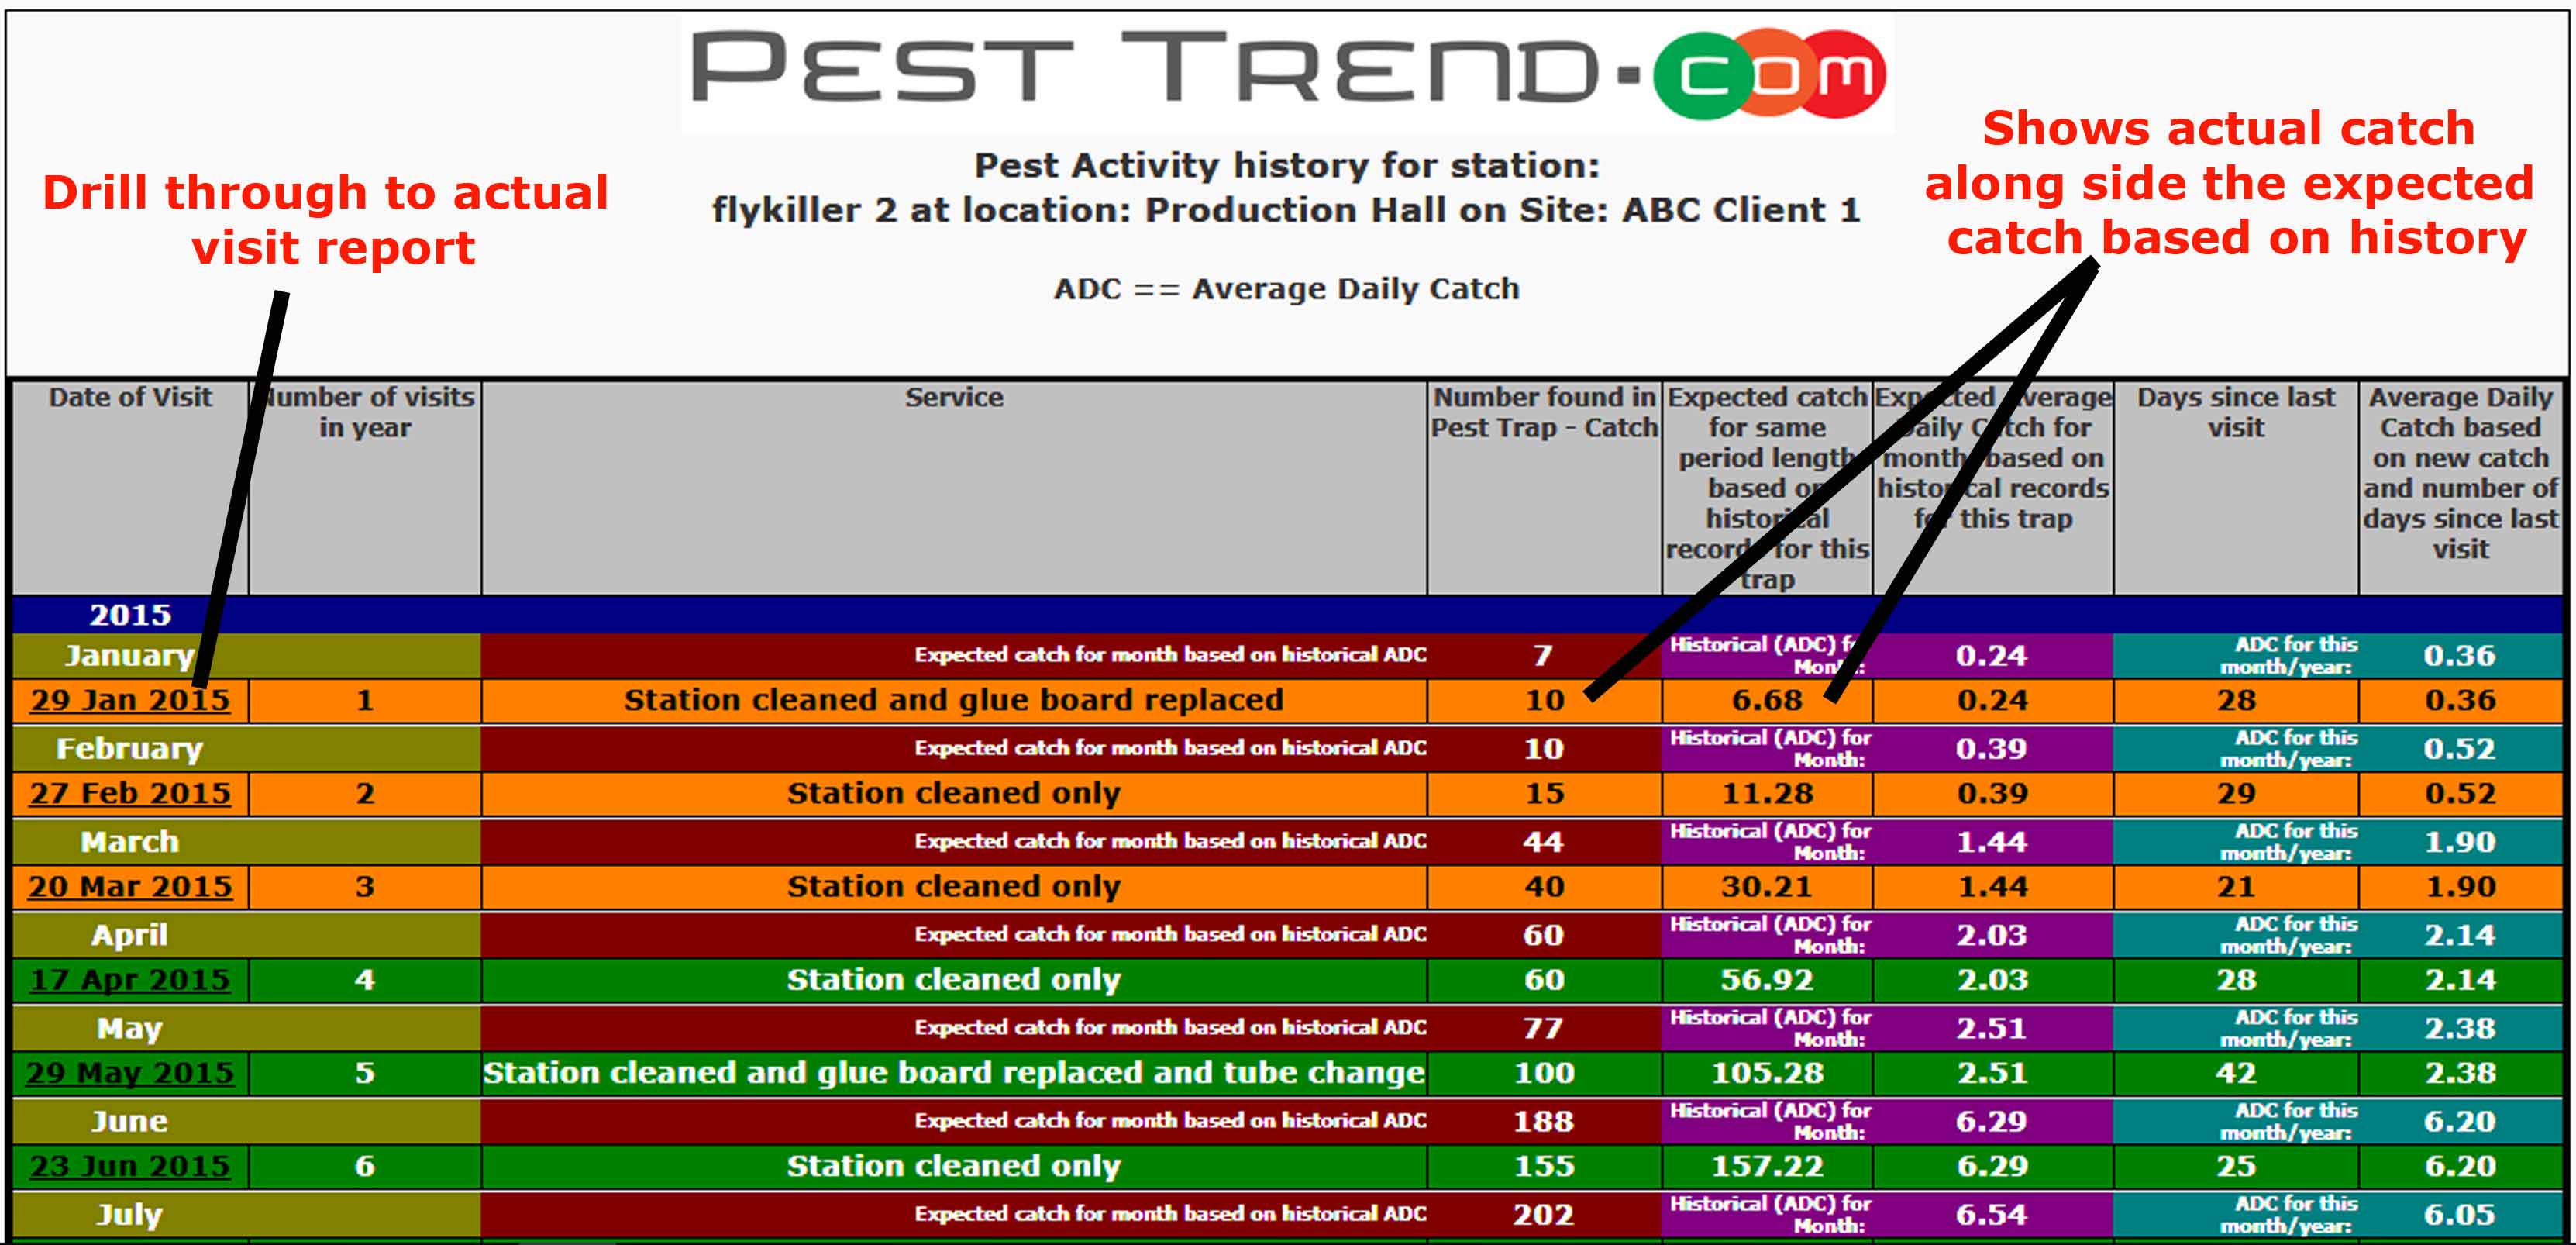This screenshot has height=1245, width=2576.
Task: Open the 23 Jun 2015 visit report link
Action: point(130,1165)
